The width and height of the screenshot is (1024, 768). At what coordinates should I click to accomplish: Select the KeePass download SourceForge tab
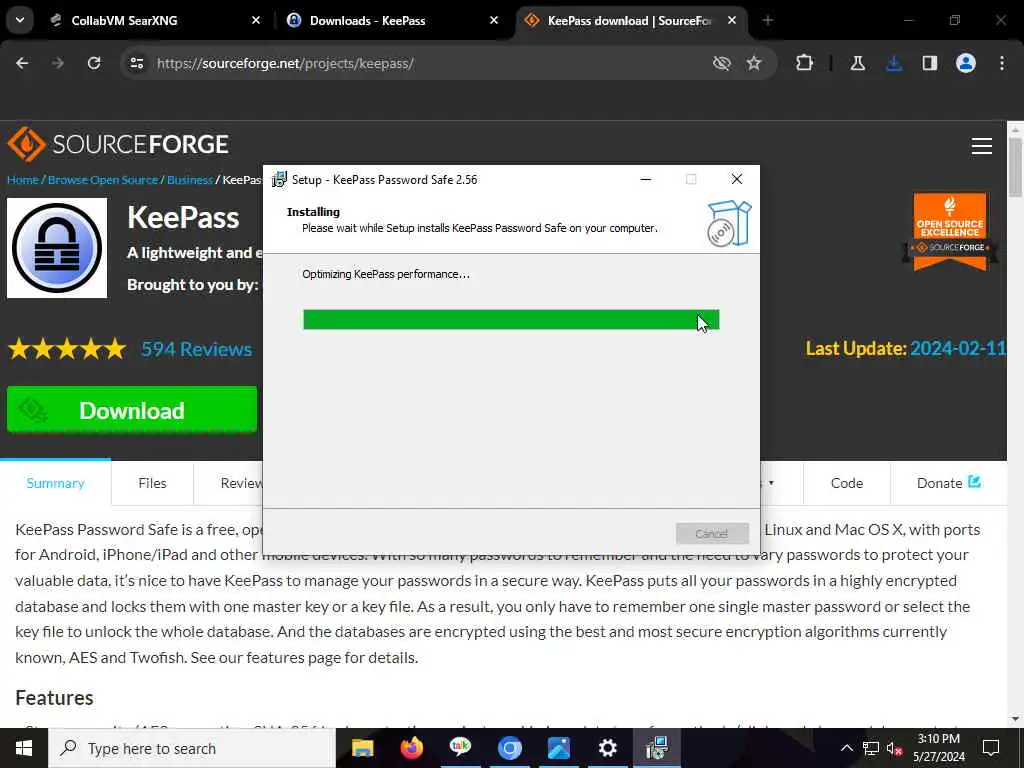(631, 20)
